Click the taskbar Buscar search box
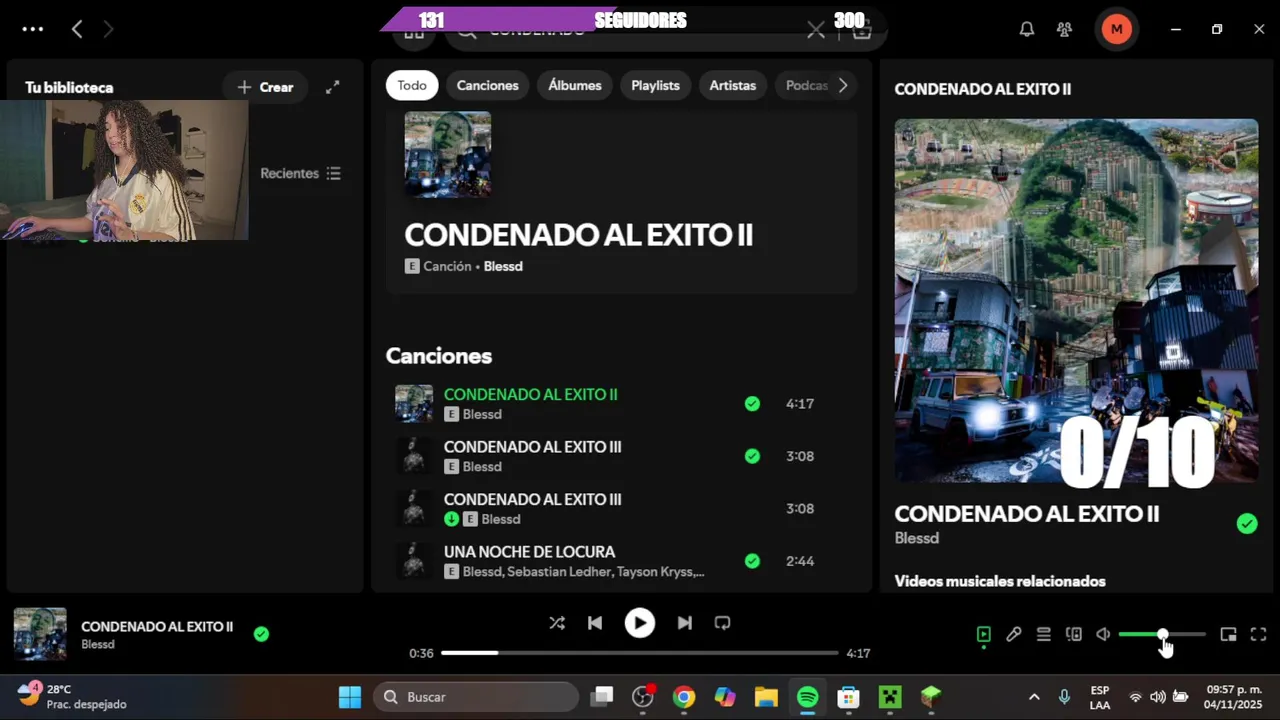Viewport: 1280px width, 720px height. coord(476,697)
